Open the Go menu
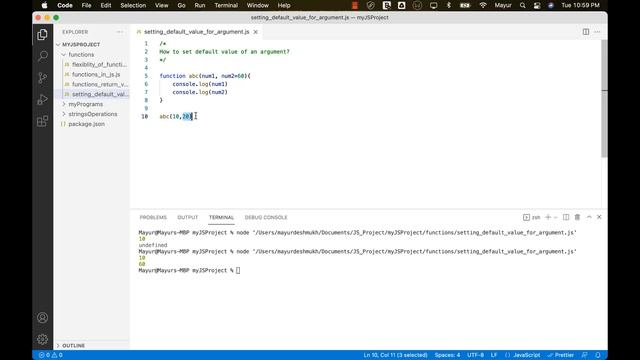This screenshot has width=640, height=360. [181, 5]
